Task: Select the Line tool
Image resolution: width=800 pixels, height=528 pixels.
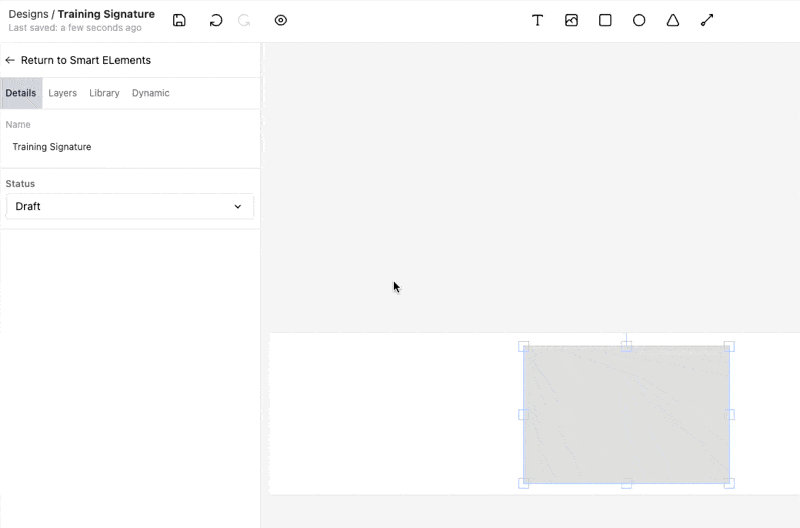Action: click(707, 20)
